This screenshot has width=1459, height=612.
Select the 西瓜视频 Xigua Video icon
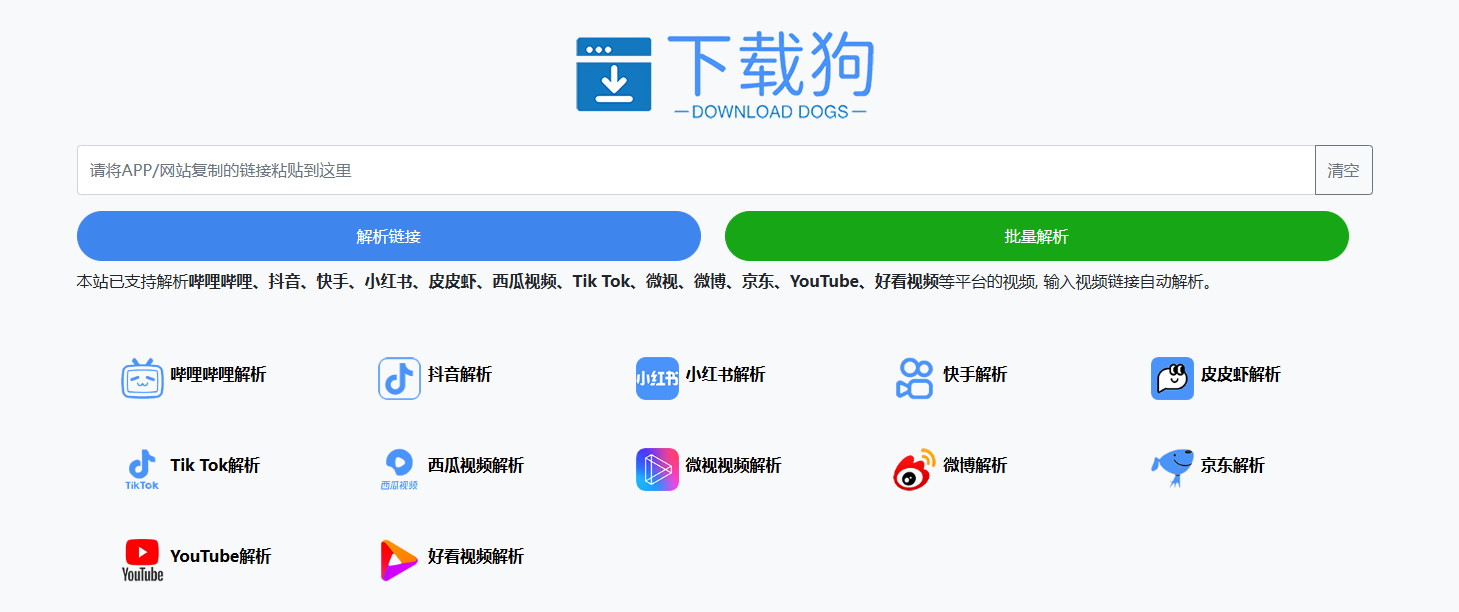pyautogui.click(x=399, y=468)
